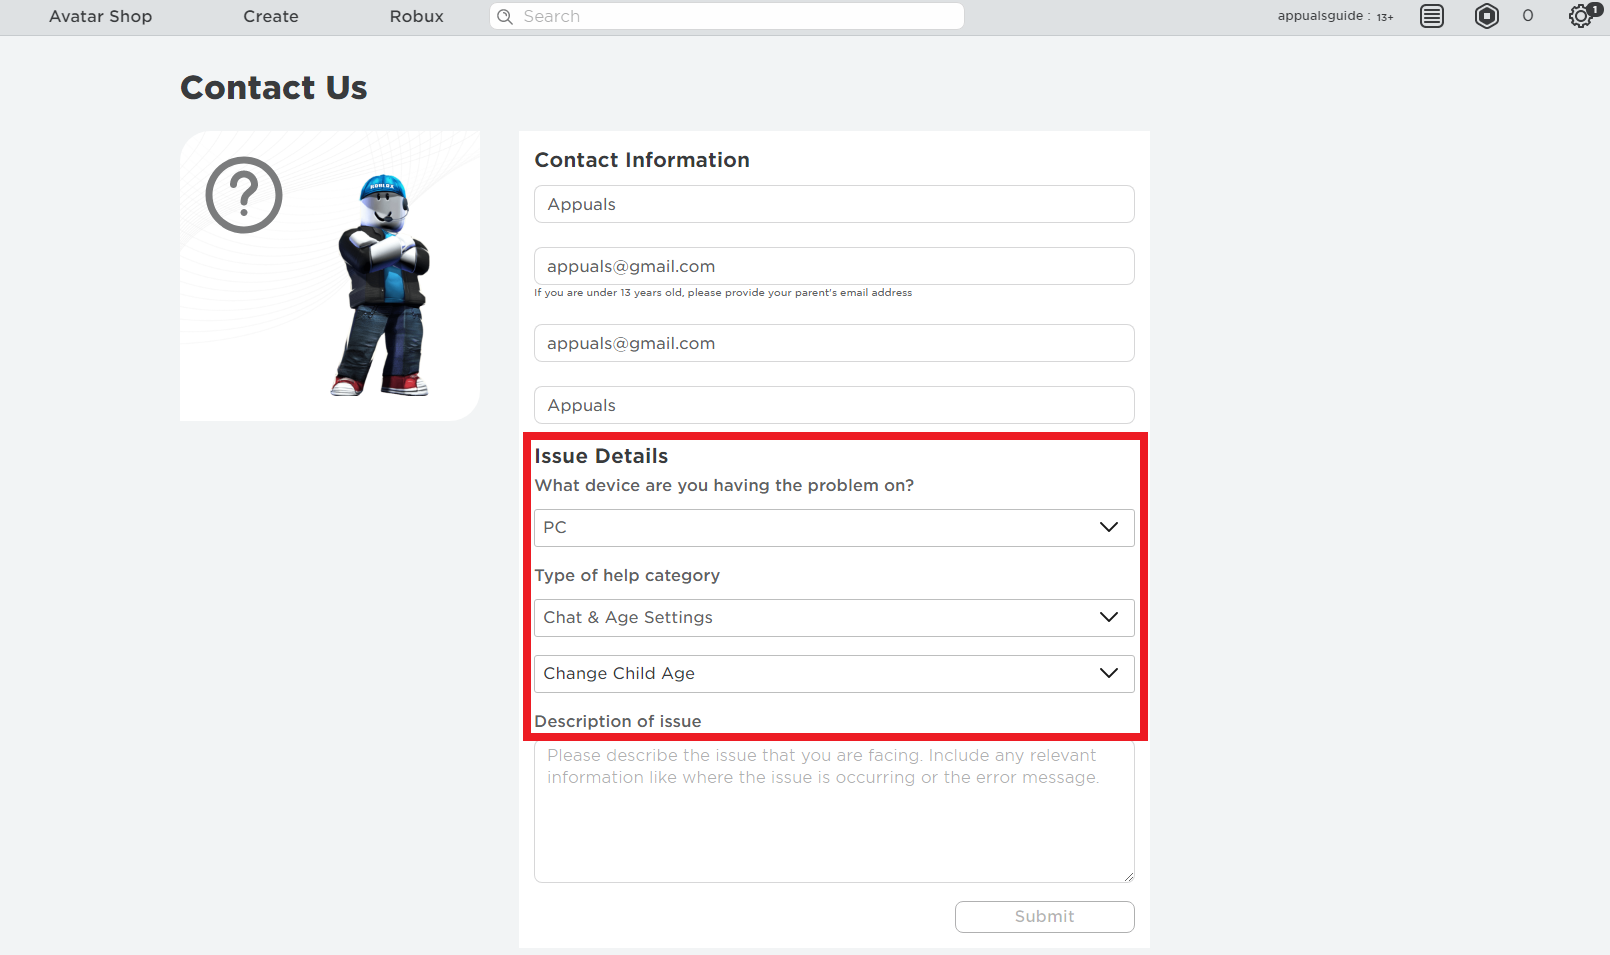Edit the first appuals@gmail.com email field
Viewport: 1610px width, 955px height.
[x=834, y=266]
